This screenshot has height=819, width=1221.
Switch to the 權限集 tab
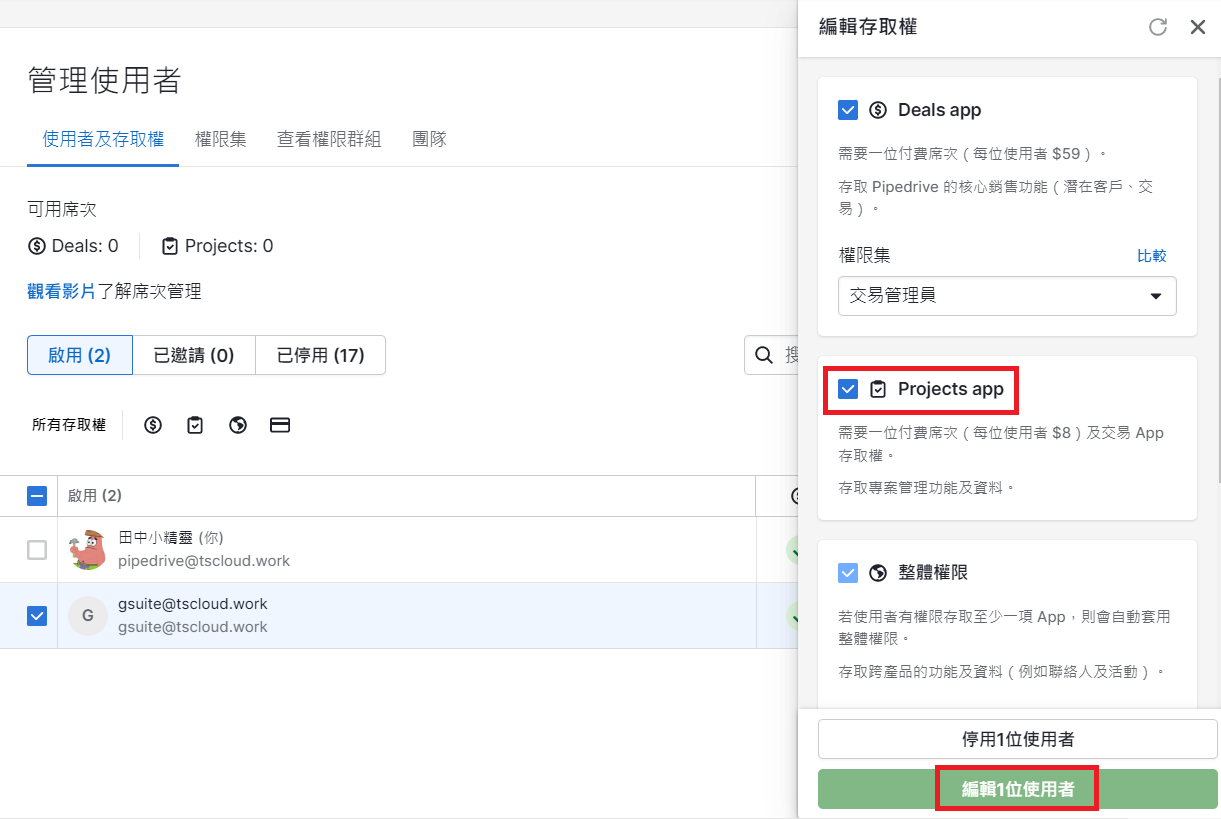tap(221, 139)
